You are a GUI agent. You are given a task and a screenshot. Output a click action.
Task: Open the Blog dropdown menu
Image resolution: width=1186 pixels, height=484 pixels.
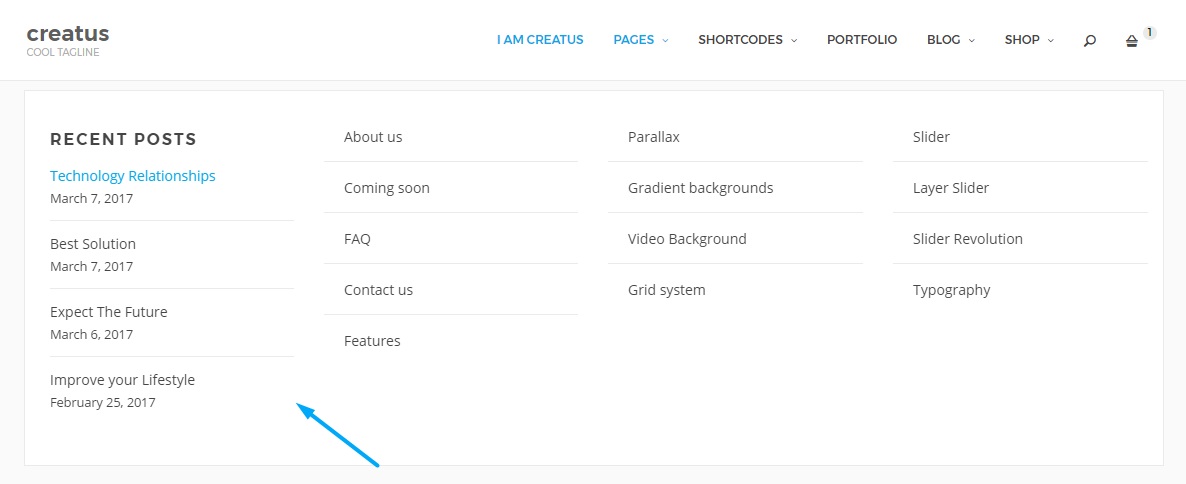pos(950,40)
